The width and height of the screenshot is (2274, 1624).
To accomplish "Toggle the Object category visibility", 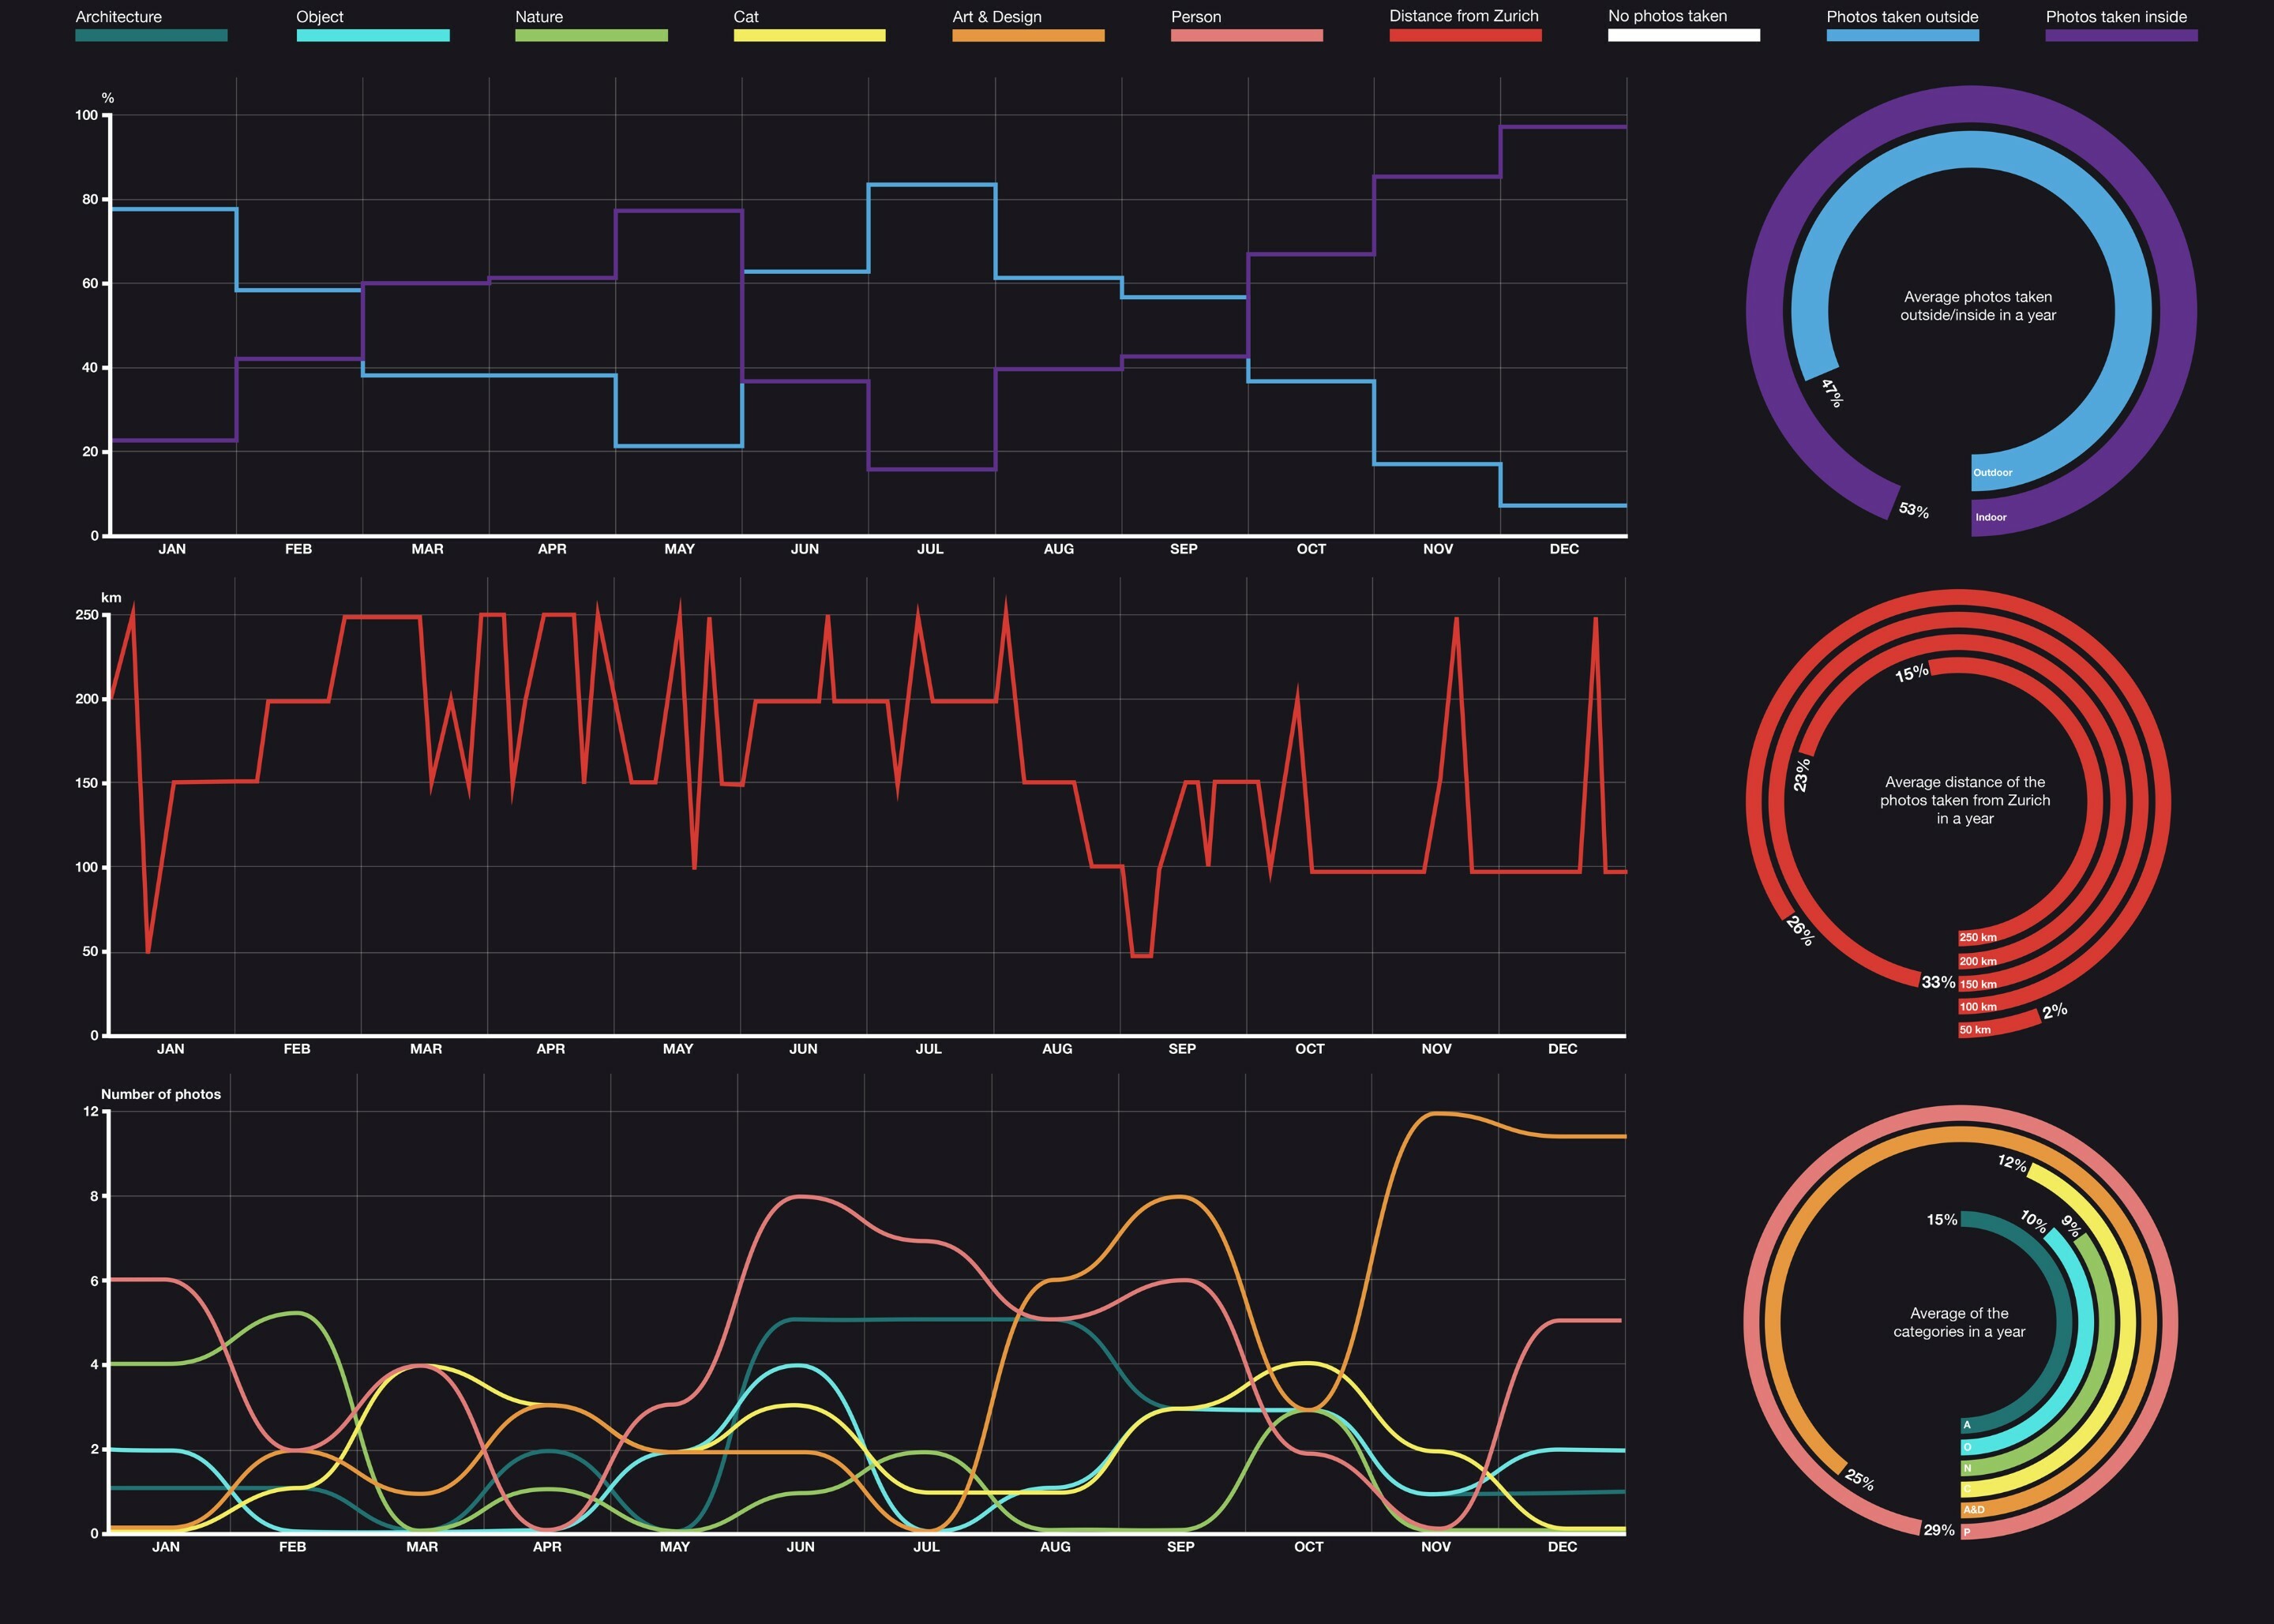I will pos(372,33).
